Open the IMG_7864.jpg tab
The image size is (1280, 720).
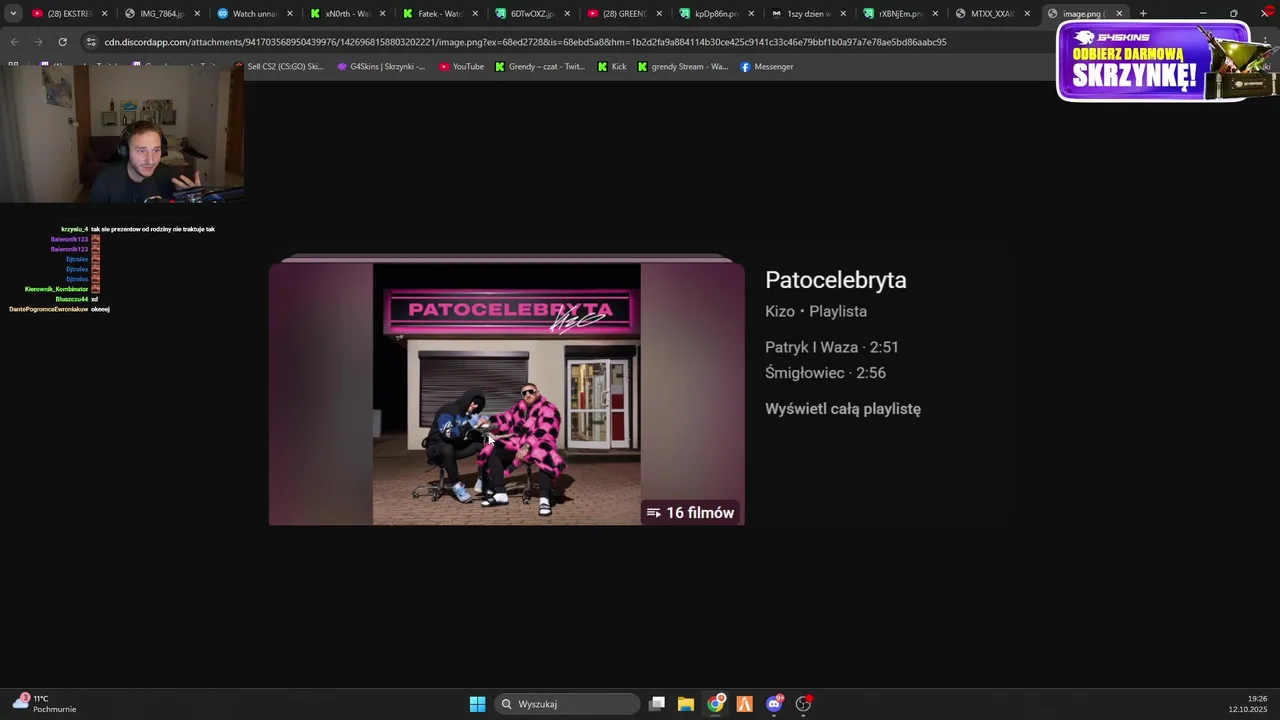point(160,14)
